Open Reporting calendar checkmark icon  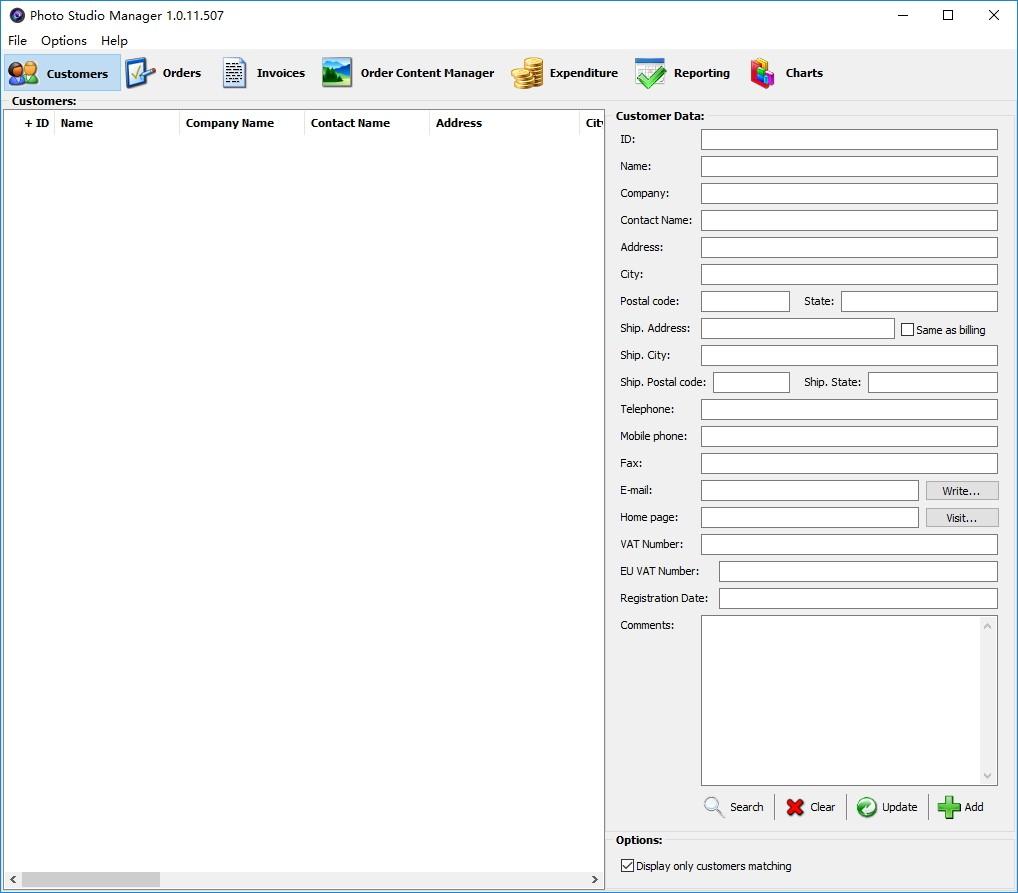[650, 73]
